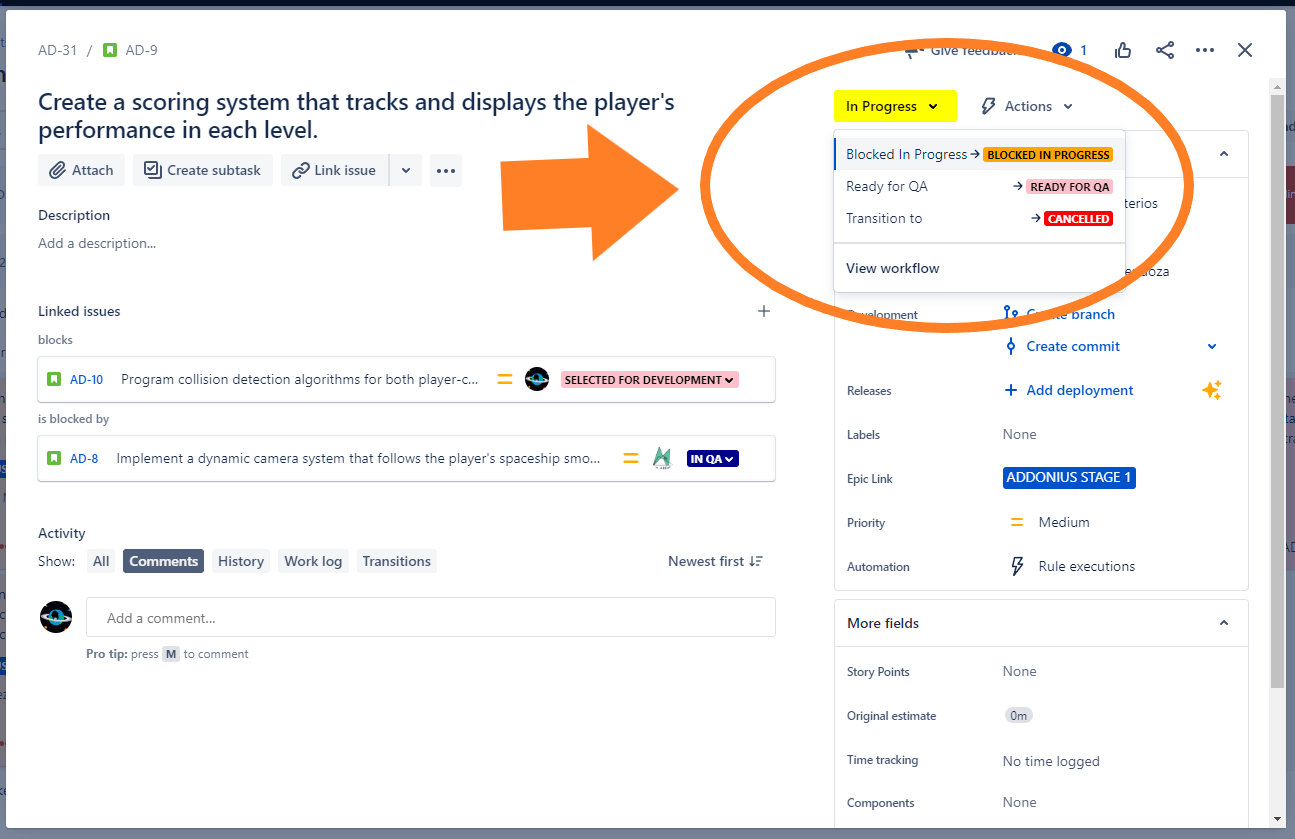Click the Rule executions lightning icon

tap(1017, 566)
